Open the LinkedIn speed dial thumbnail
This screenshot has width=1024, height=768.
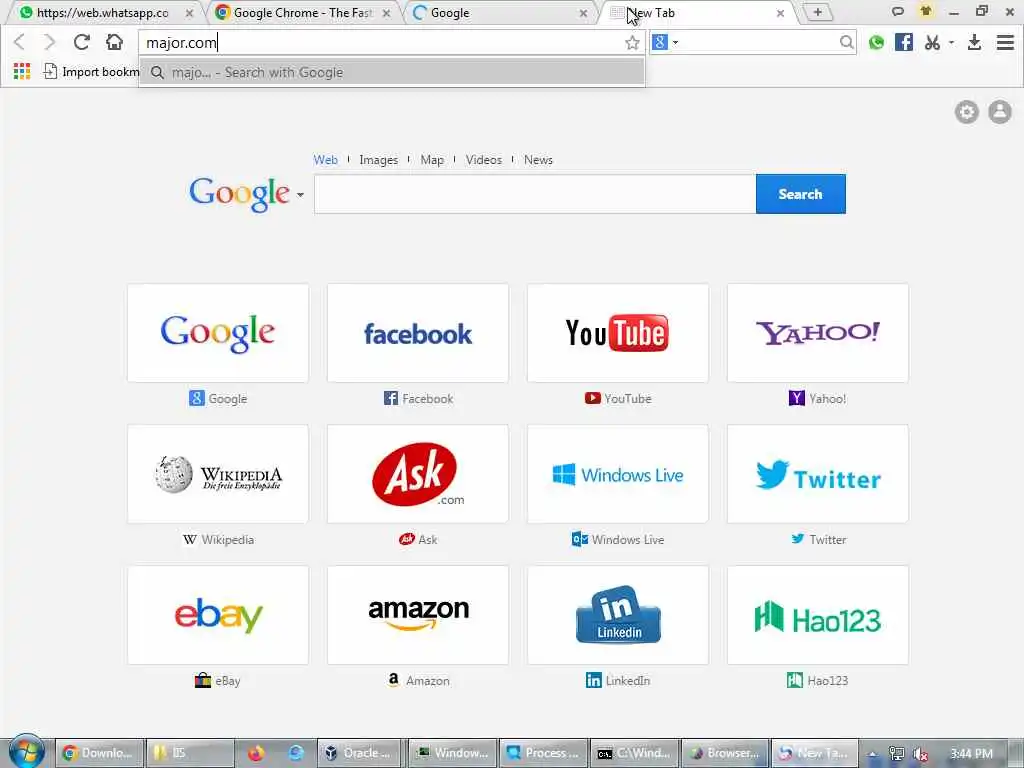click(x=618, y=615)
